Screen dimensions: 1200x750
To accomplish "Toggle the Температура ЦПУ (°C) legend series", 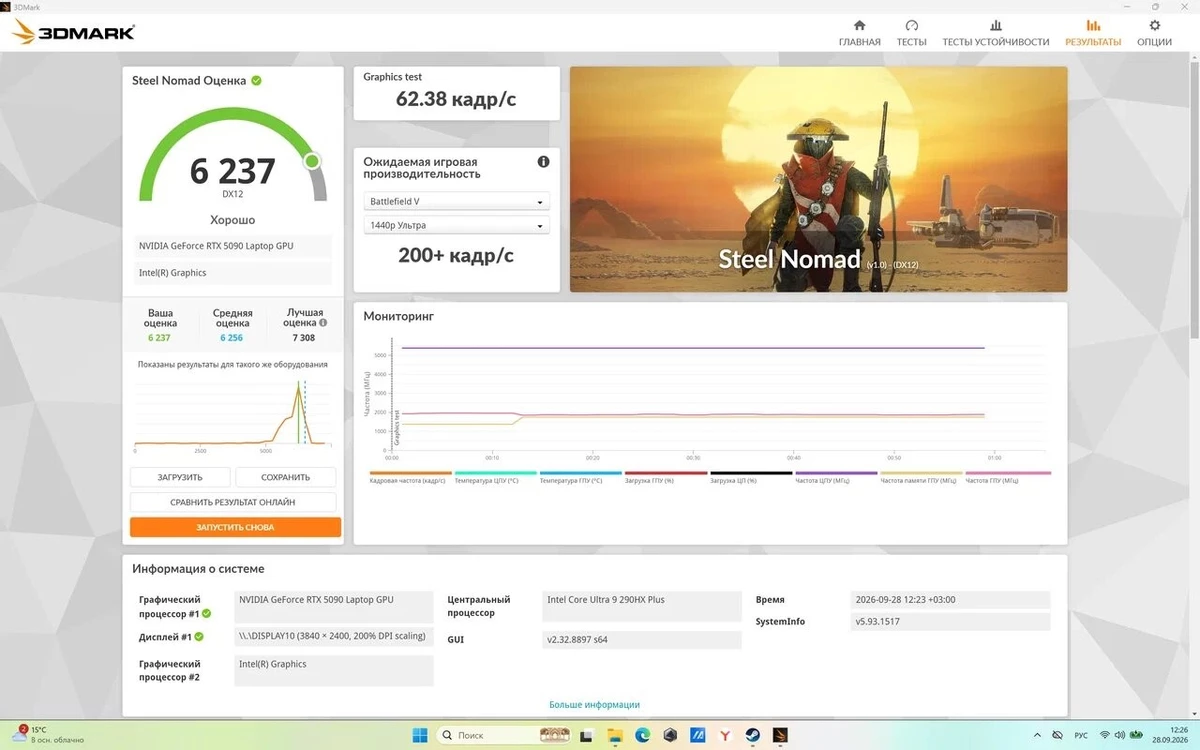I will (x=495, y=477).
